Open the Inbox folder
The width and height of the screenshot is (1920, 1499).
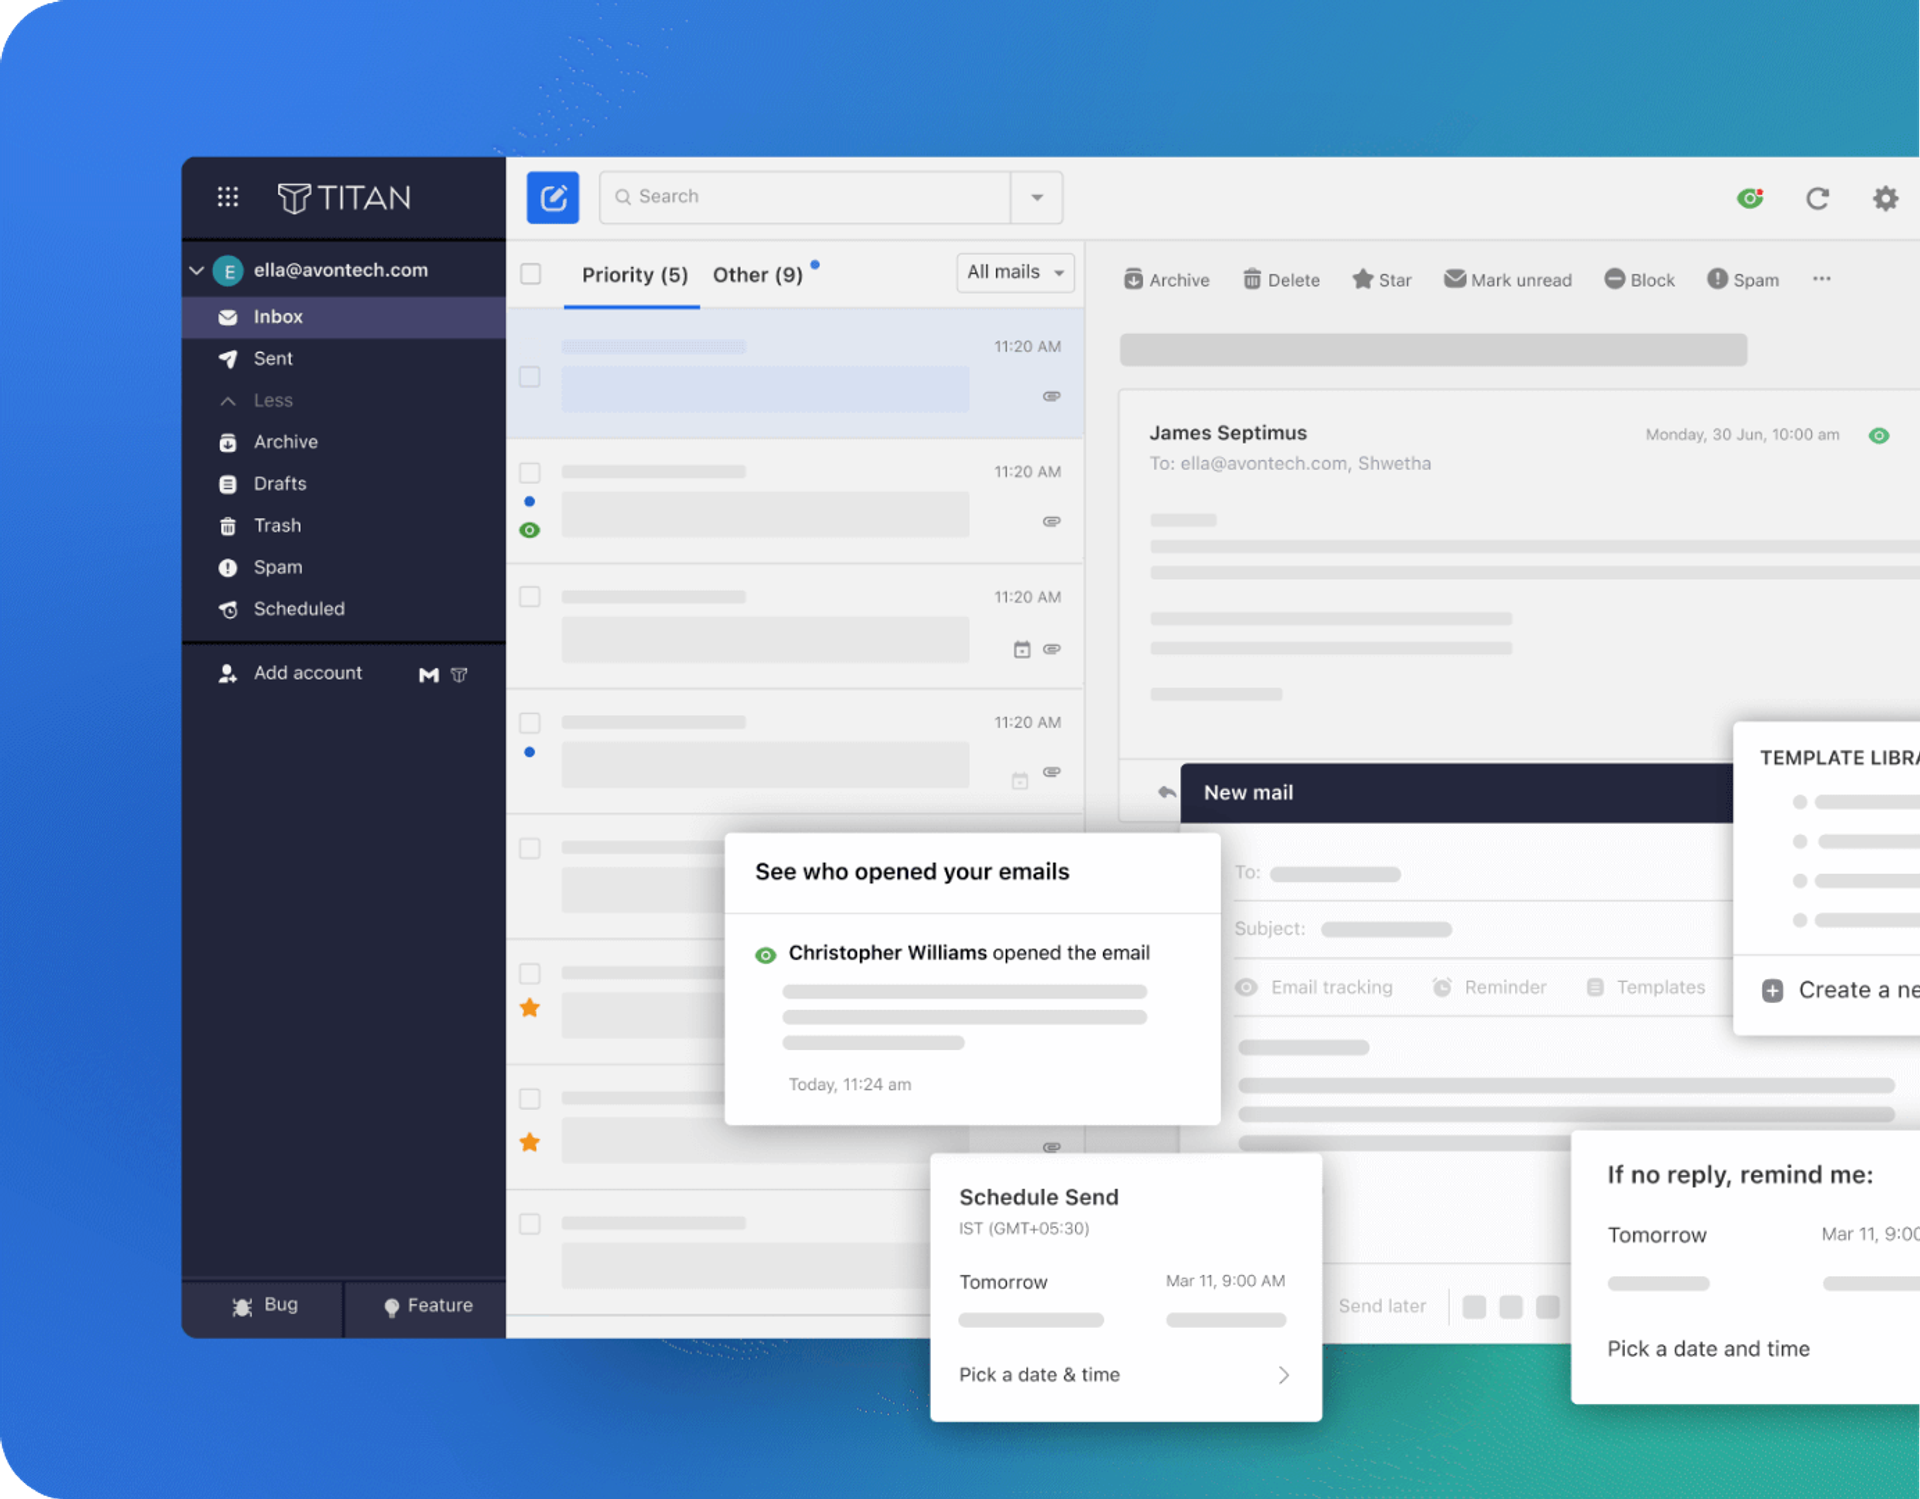pos(344,317)
